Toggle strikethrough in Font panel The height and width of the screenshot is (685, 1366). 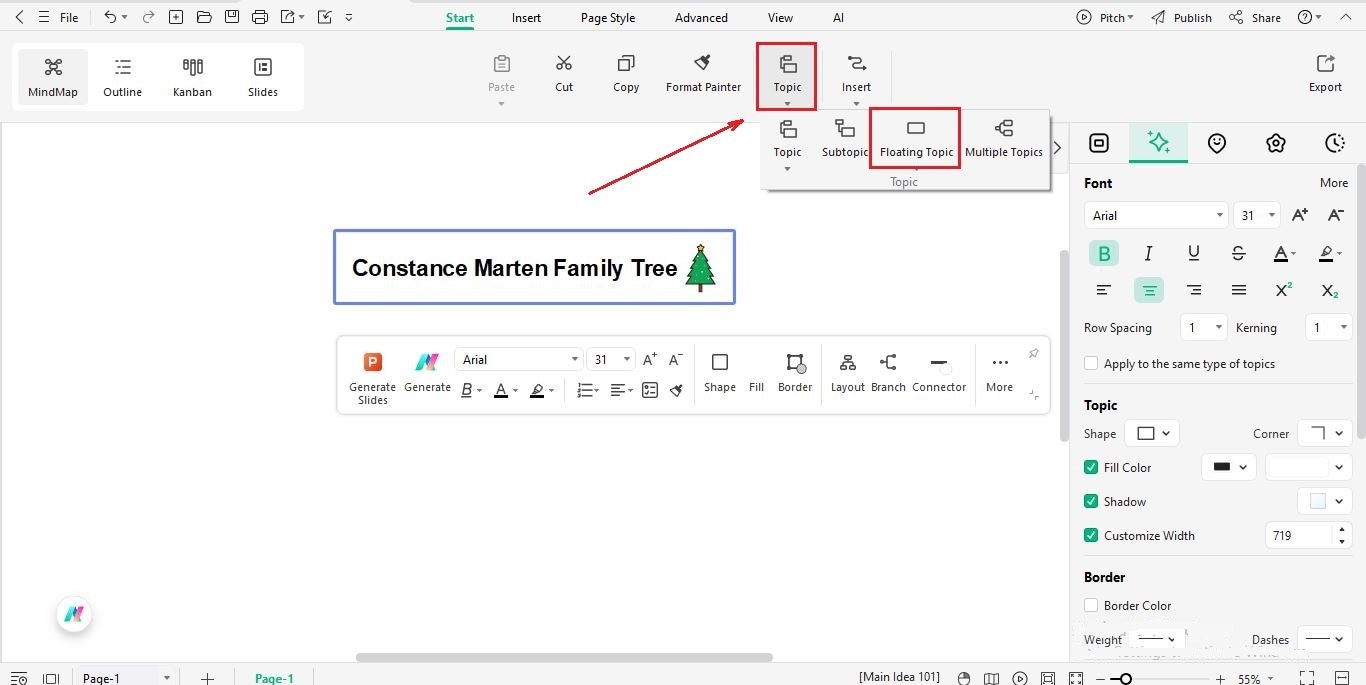coord(1238,253)
